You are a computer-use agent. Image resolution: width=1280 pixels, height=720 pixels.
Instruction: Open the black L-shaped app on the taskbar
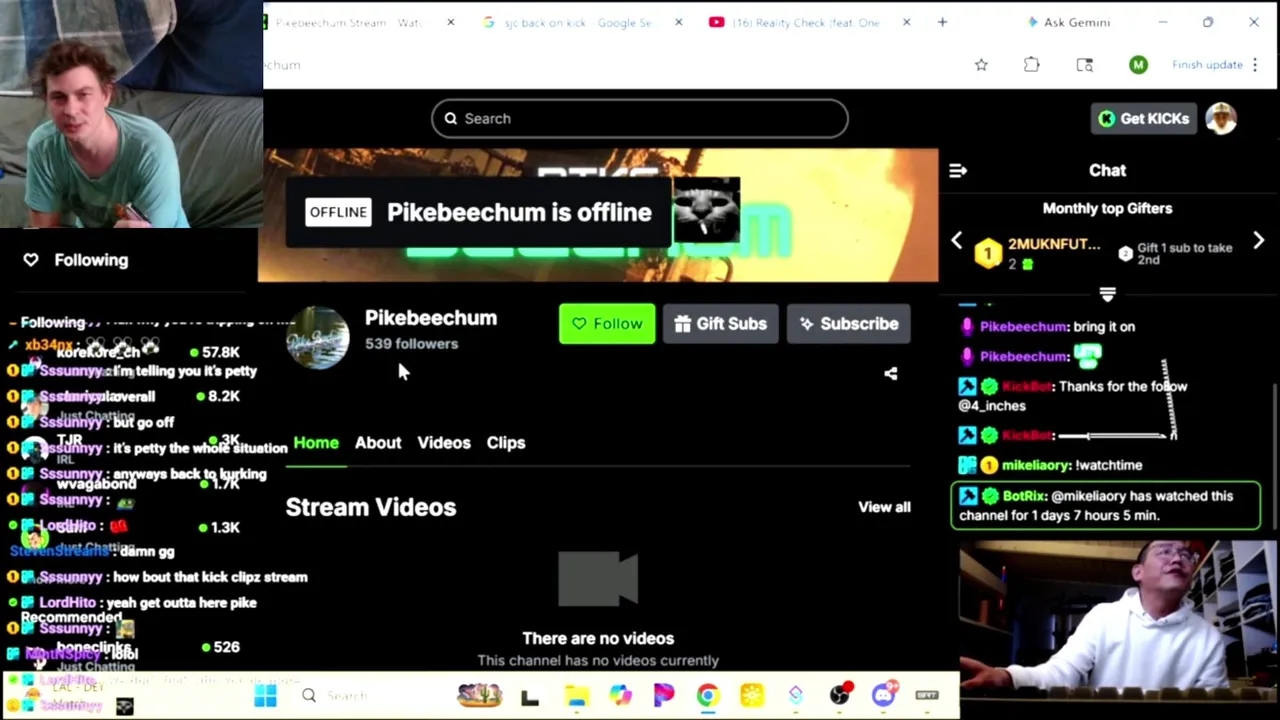[530, 696]
